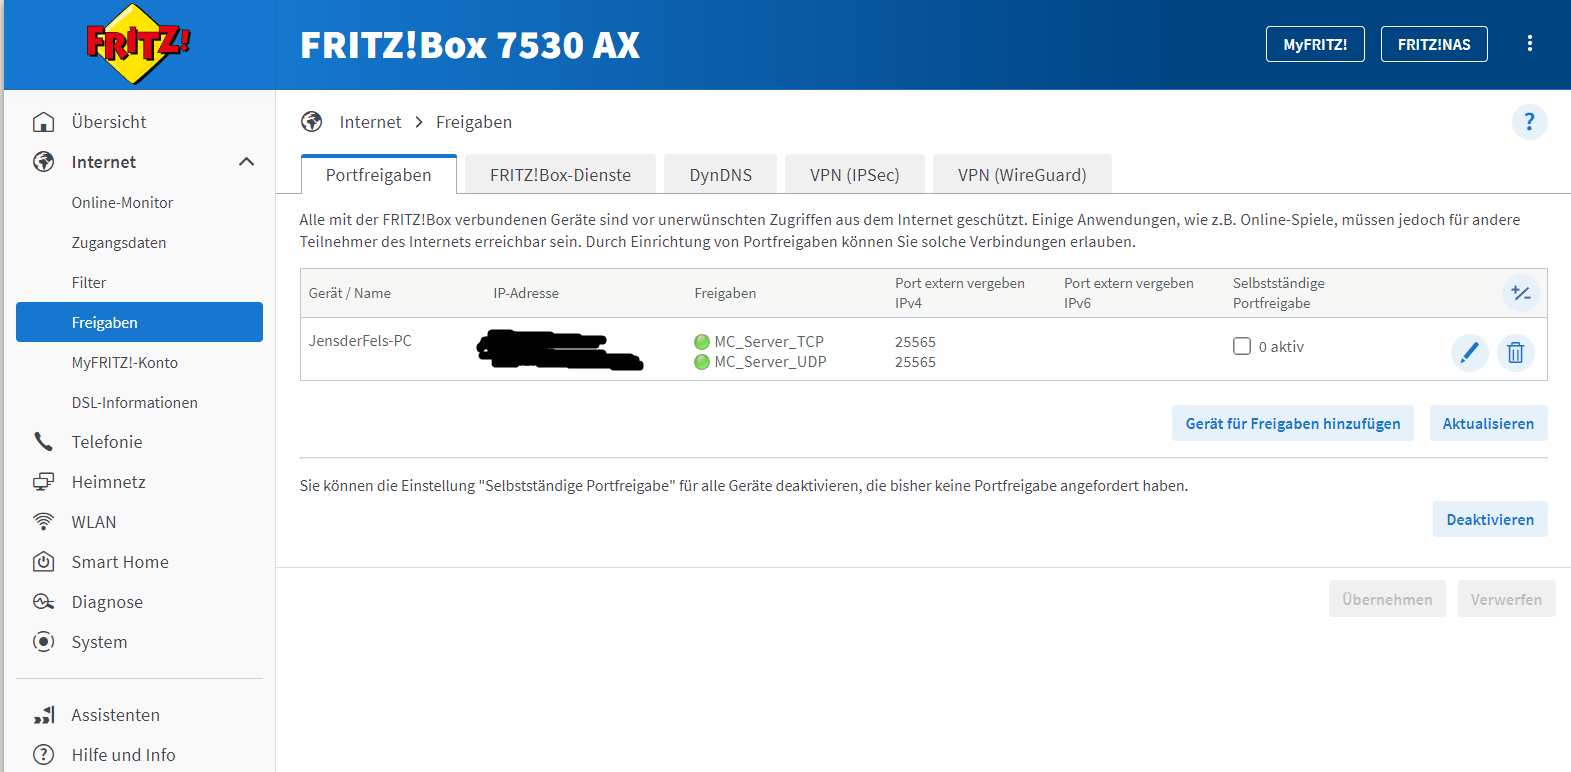1571x772 pixels.
Task: Open the Heimnetz menu label
Action: coord(109,482)
